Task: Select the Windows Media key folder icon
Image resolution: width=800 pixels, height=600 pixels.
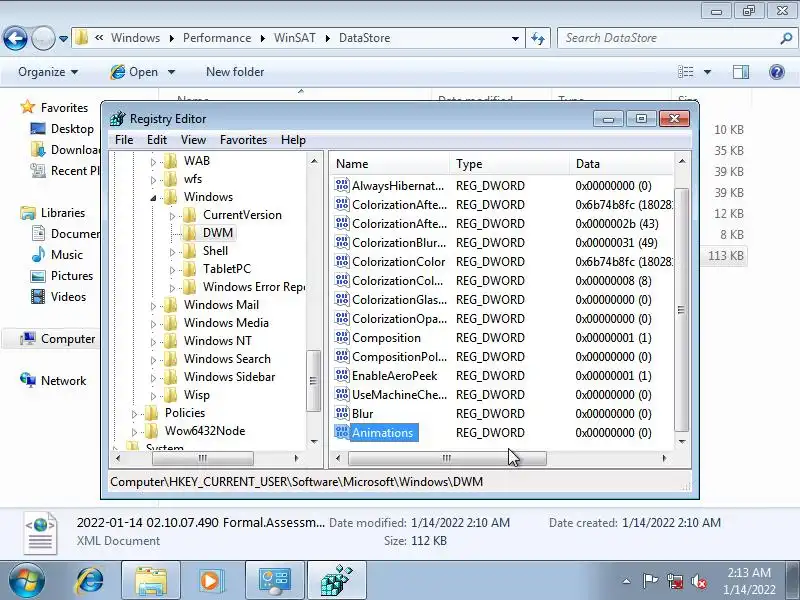Action: [170, 322]
